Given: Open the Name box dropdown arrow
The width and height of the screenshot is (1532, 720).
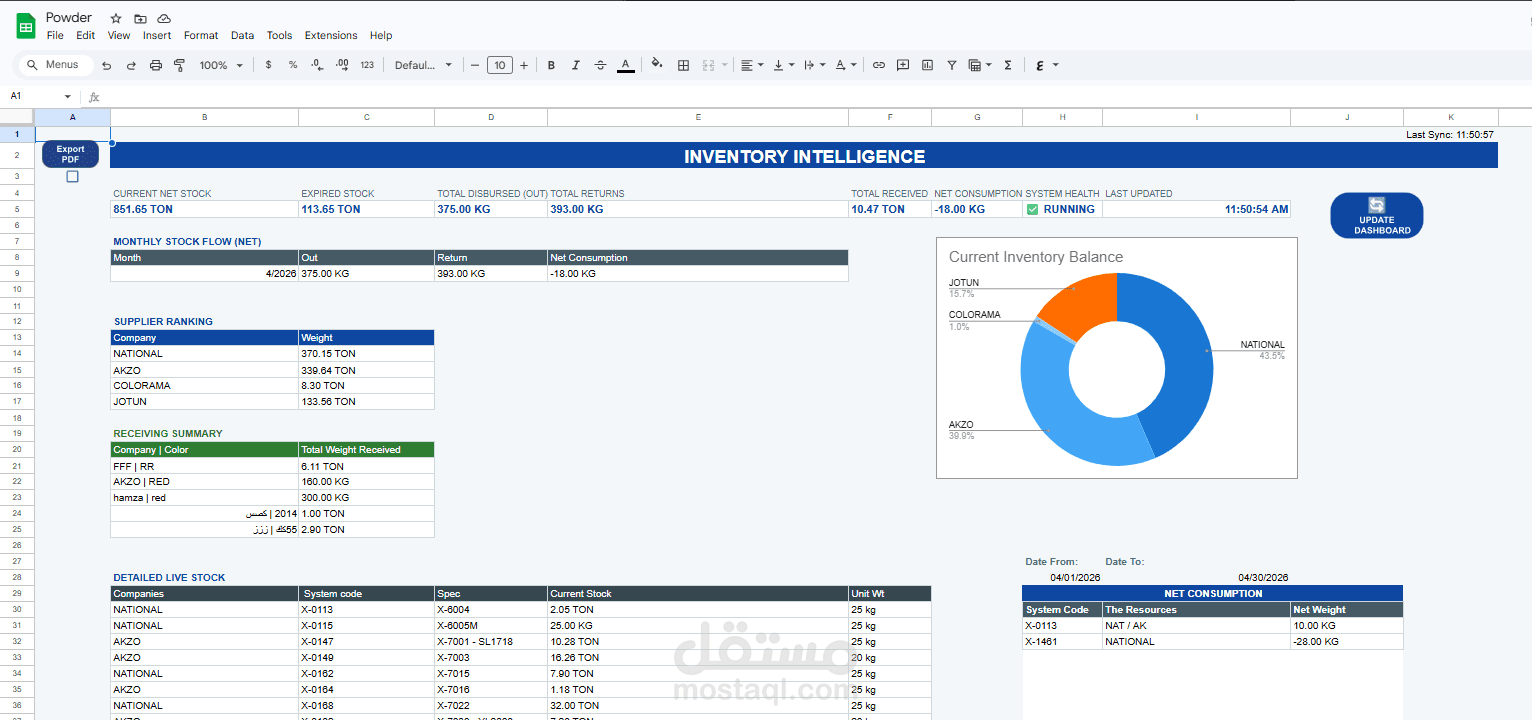Looking at the screenshot, I should [x=68, y=96].
